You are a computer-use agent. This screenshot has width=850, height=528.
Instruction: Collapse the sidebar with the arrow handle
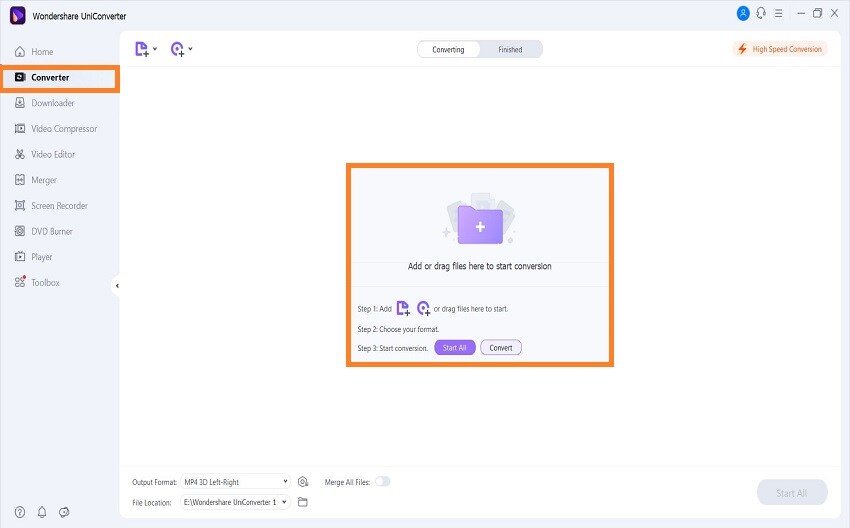pyautogui.click(x=117, y=286)
